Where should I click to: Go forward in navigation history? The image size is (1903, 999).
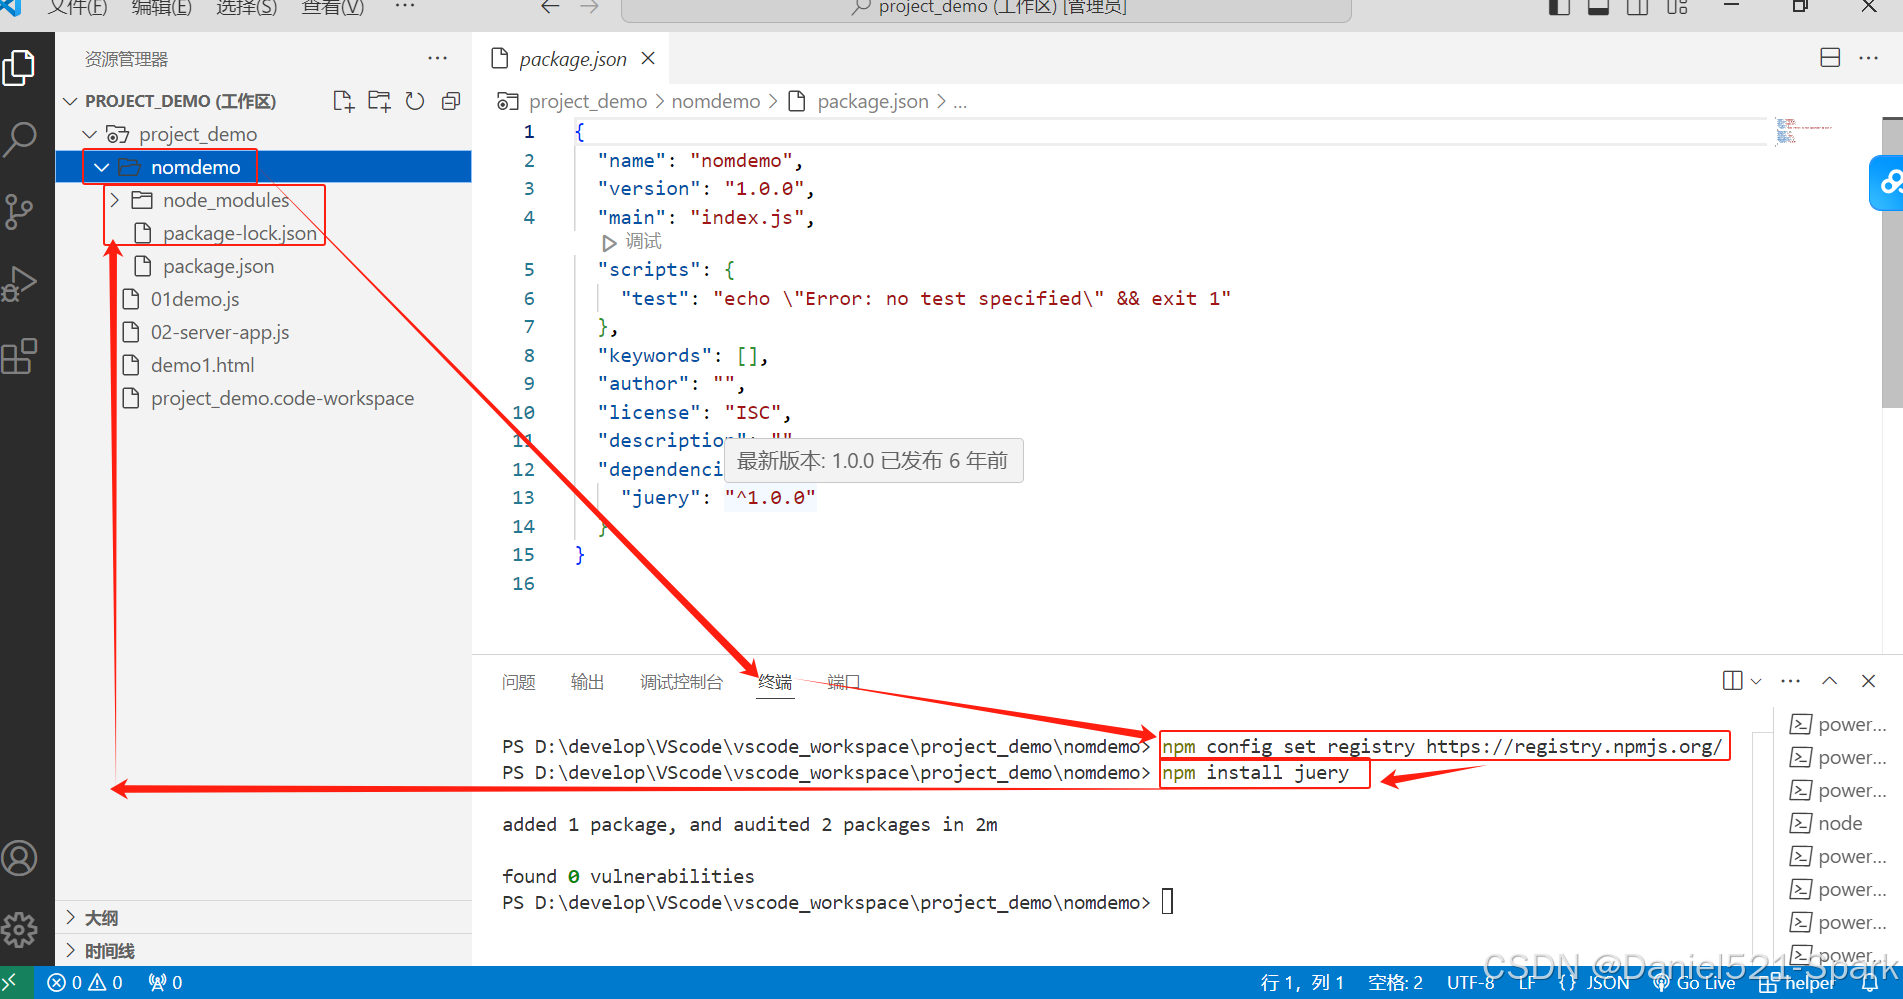pos(590,7)
